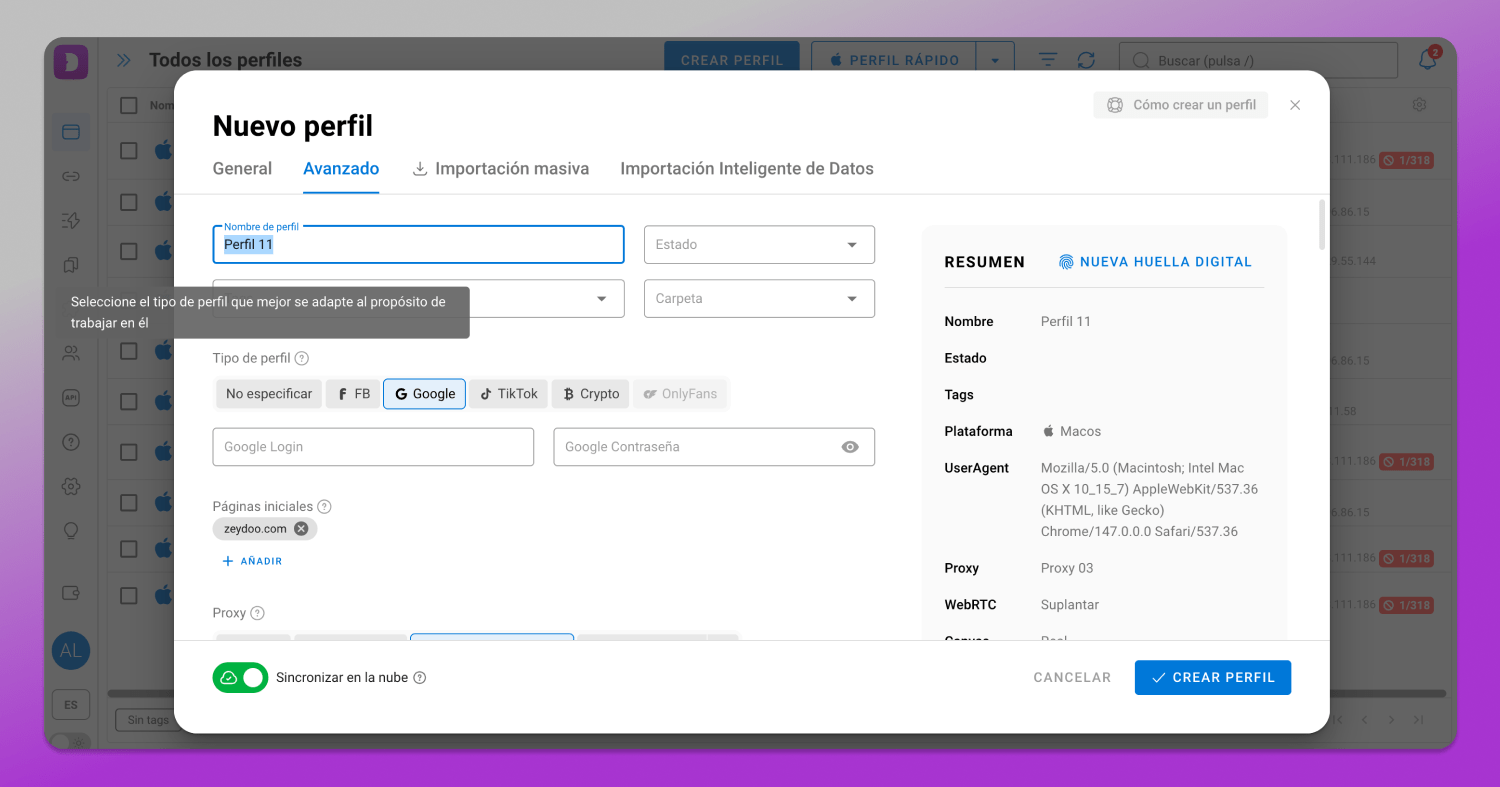Open the Importación Inteligente de Datos tab
Viewport: 1500px width, 787px height.
pyautogui.click(x=747, y=169)
